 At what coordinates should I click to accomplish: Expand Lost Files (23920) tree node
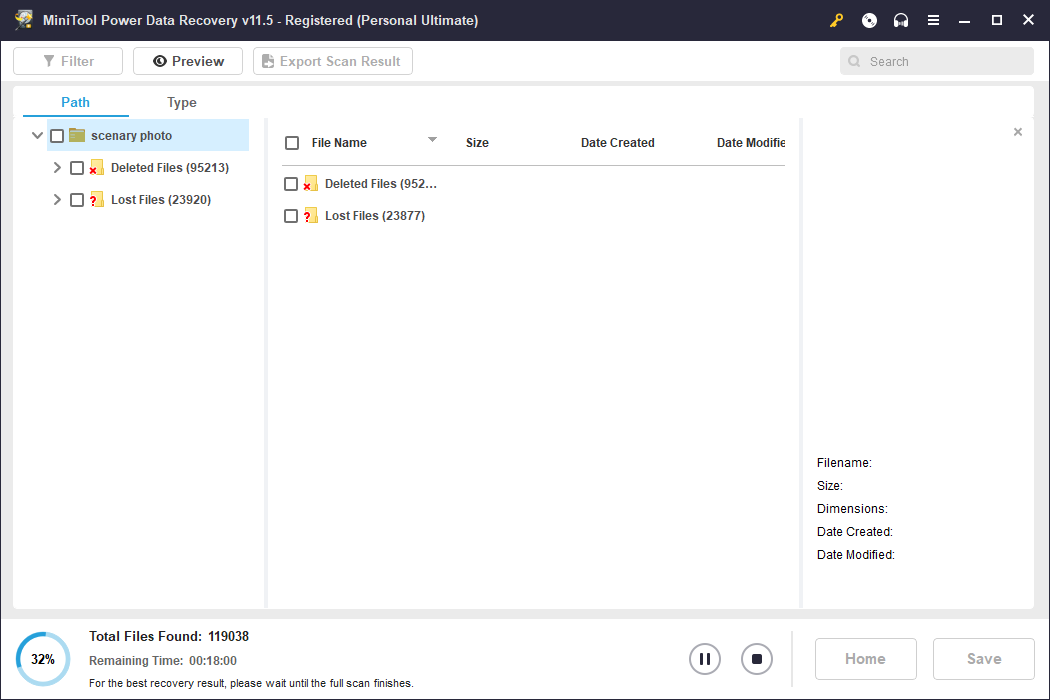tap(57, 200)
